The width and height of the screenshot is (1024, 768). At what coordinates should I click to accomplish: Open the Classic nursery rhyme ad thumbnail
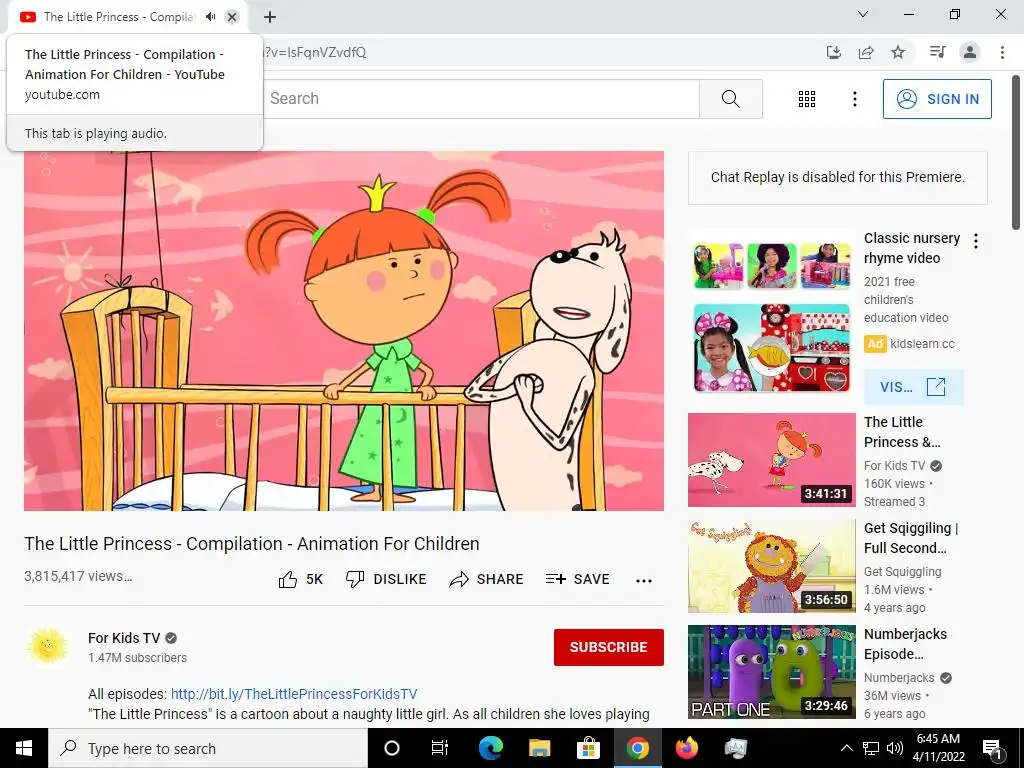[772, 317]
